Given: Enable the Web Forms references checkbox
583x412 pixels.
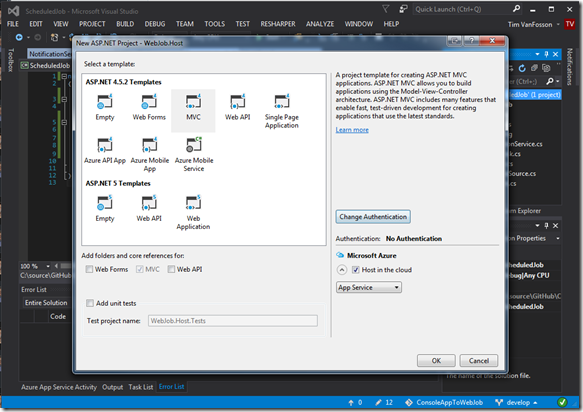Looking at the screenshot, I should (x=89, y=269).
